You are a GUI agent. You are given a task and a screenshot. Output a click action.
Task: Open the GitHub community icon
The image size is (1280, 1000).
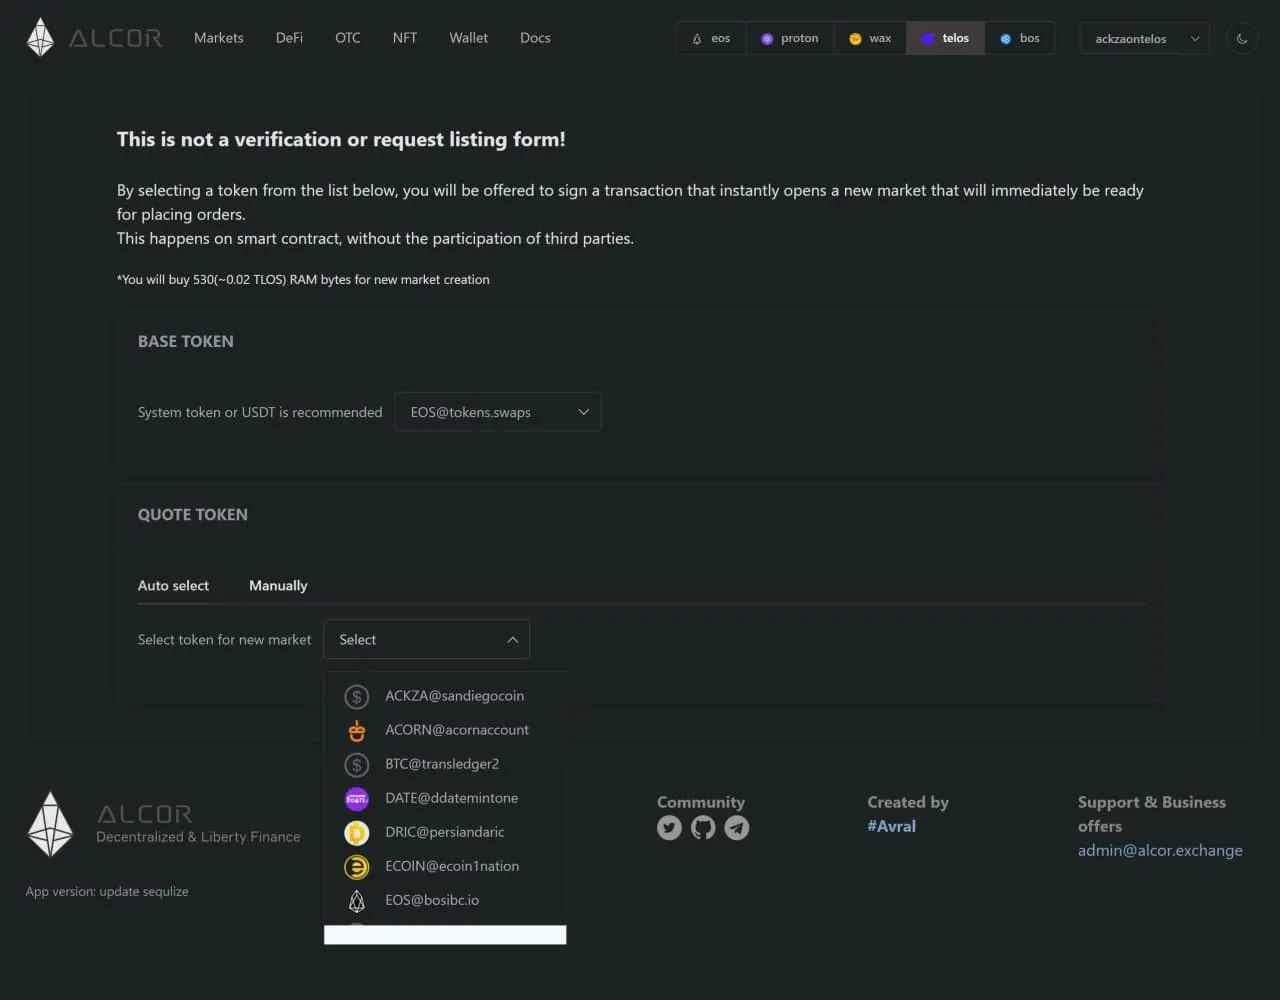coord(703,828)
